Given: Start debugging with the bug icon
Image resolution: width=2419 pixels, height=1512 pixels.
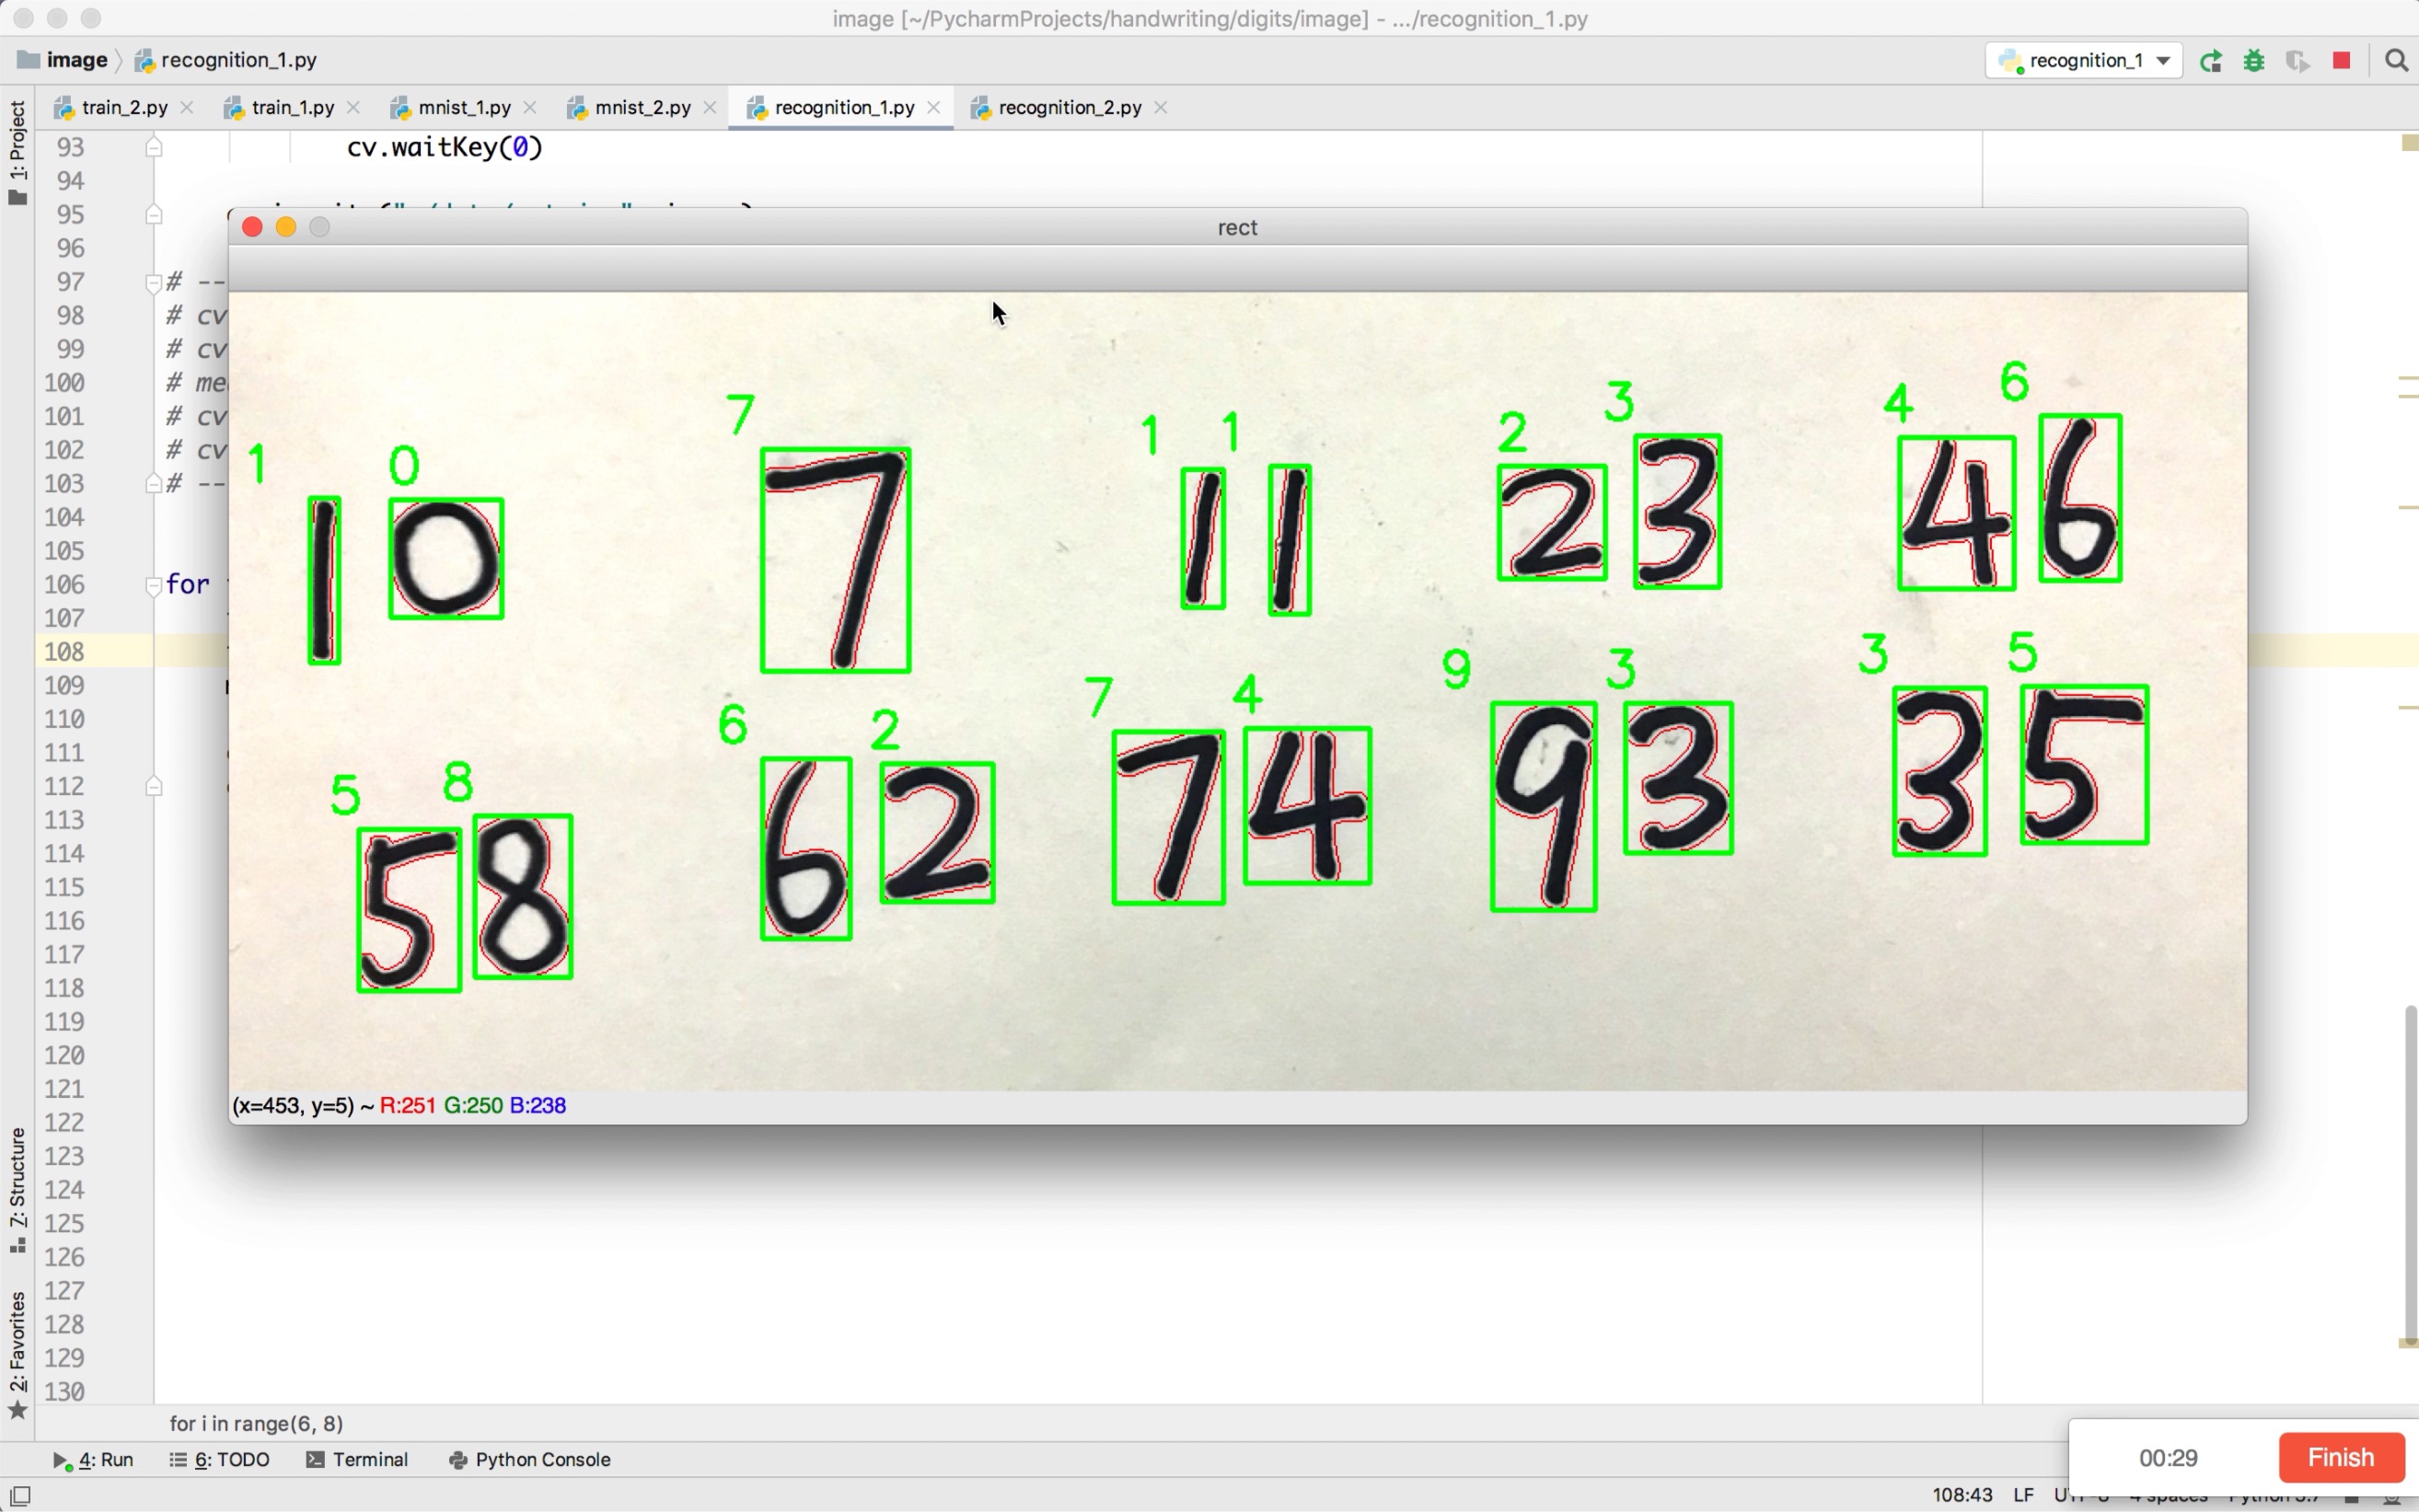Looking at the screenshot, I should 2254,60.
